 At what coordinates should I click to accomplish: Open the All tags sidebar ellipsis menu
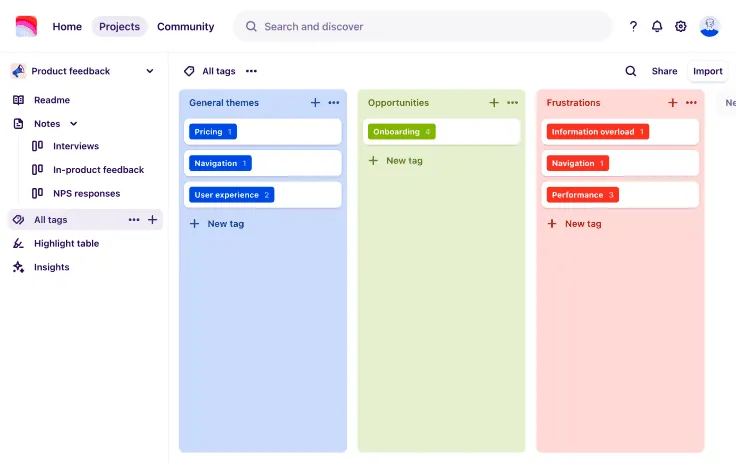pos(134,220)
